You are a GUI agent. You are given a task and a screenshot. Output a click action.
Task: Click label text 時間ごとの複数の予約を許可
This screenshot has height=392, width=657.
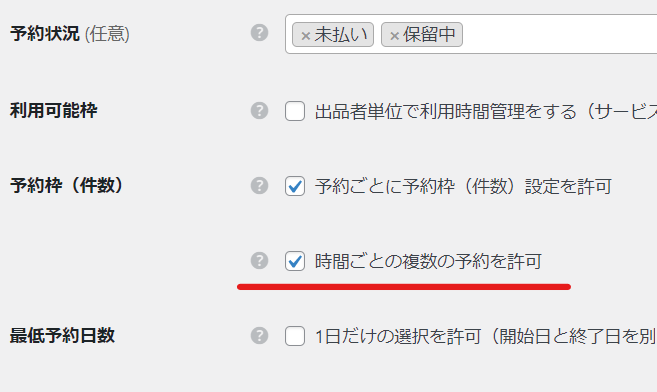click(428, 261)
